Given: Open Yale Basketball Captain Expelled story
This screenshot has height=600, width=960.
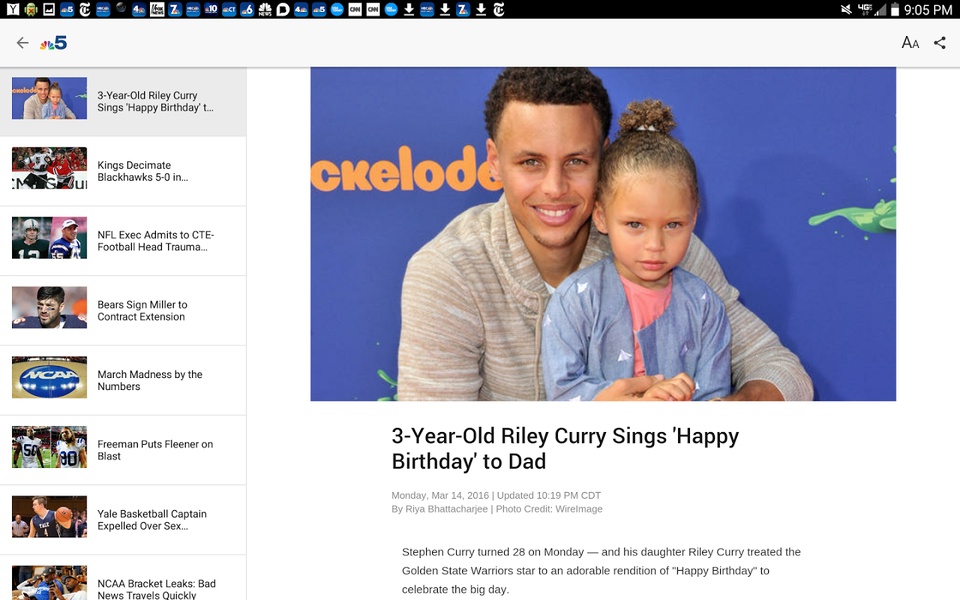Looking at the screenshot, I should (x=123, y=520).
